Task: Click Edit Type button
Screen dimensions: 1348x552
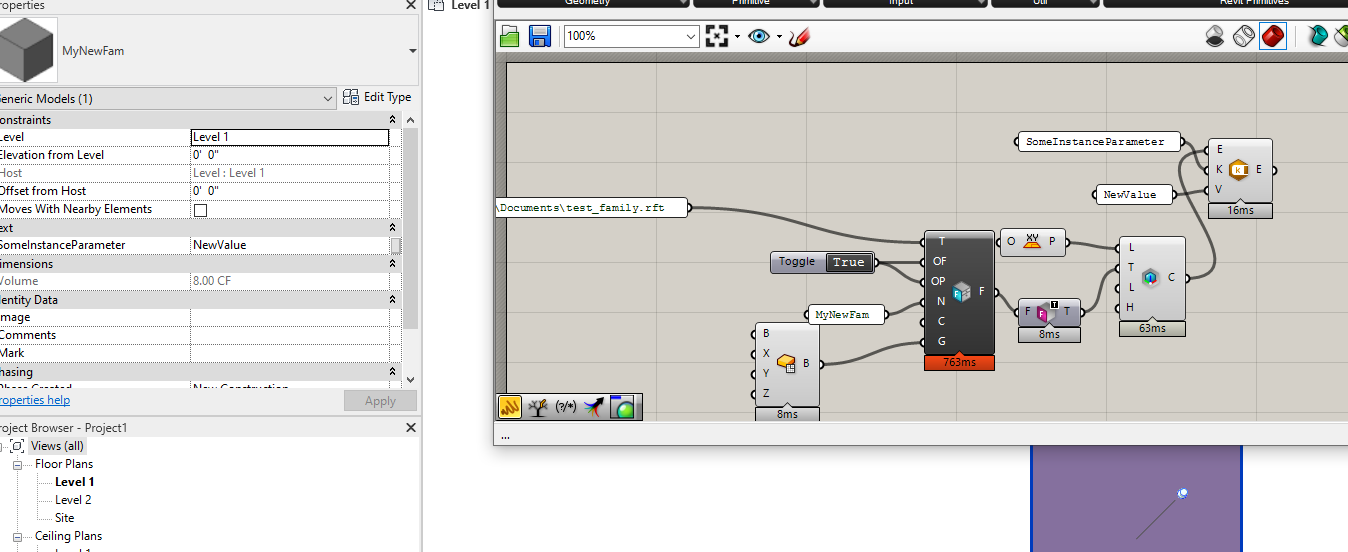Action: pos(377,97)
